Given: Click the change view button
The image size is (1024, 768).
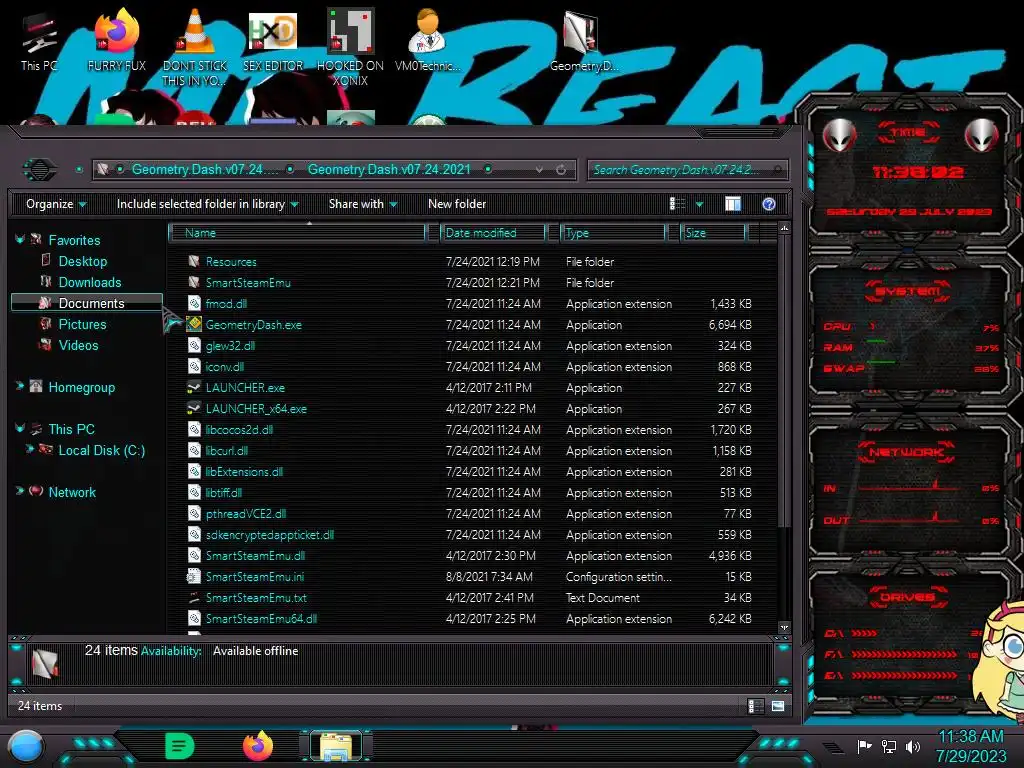Looking at the screenshot, I should pyautogui.click(x=677, y=204).
